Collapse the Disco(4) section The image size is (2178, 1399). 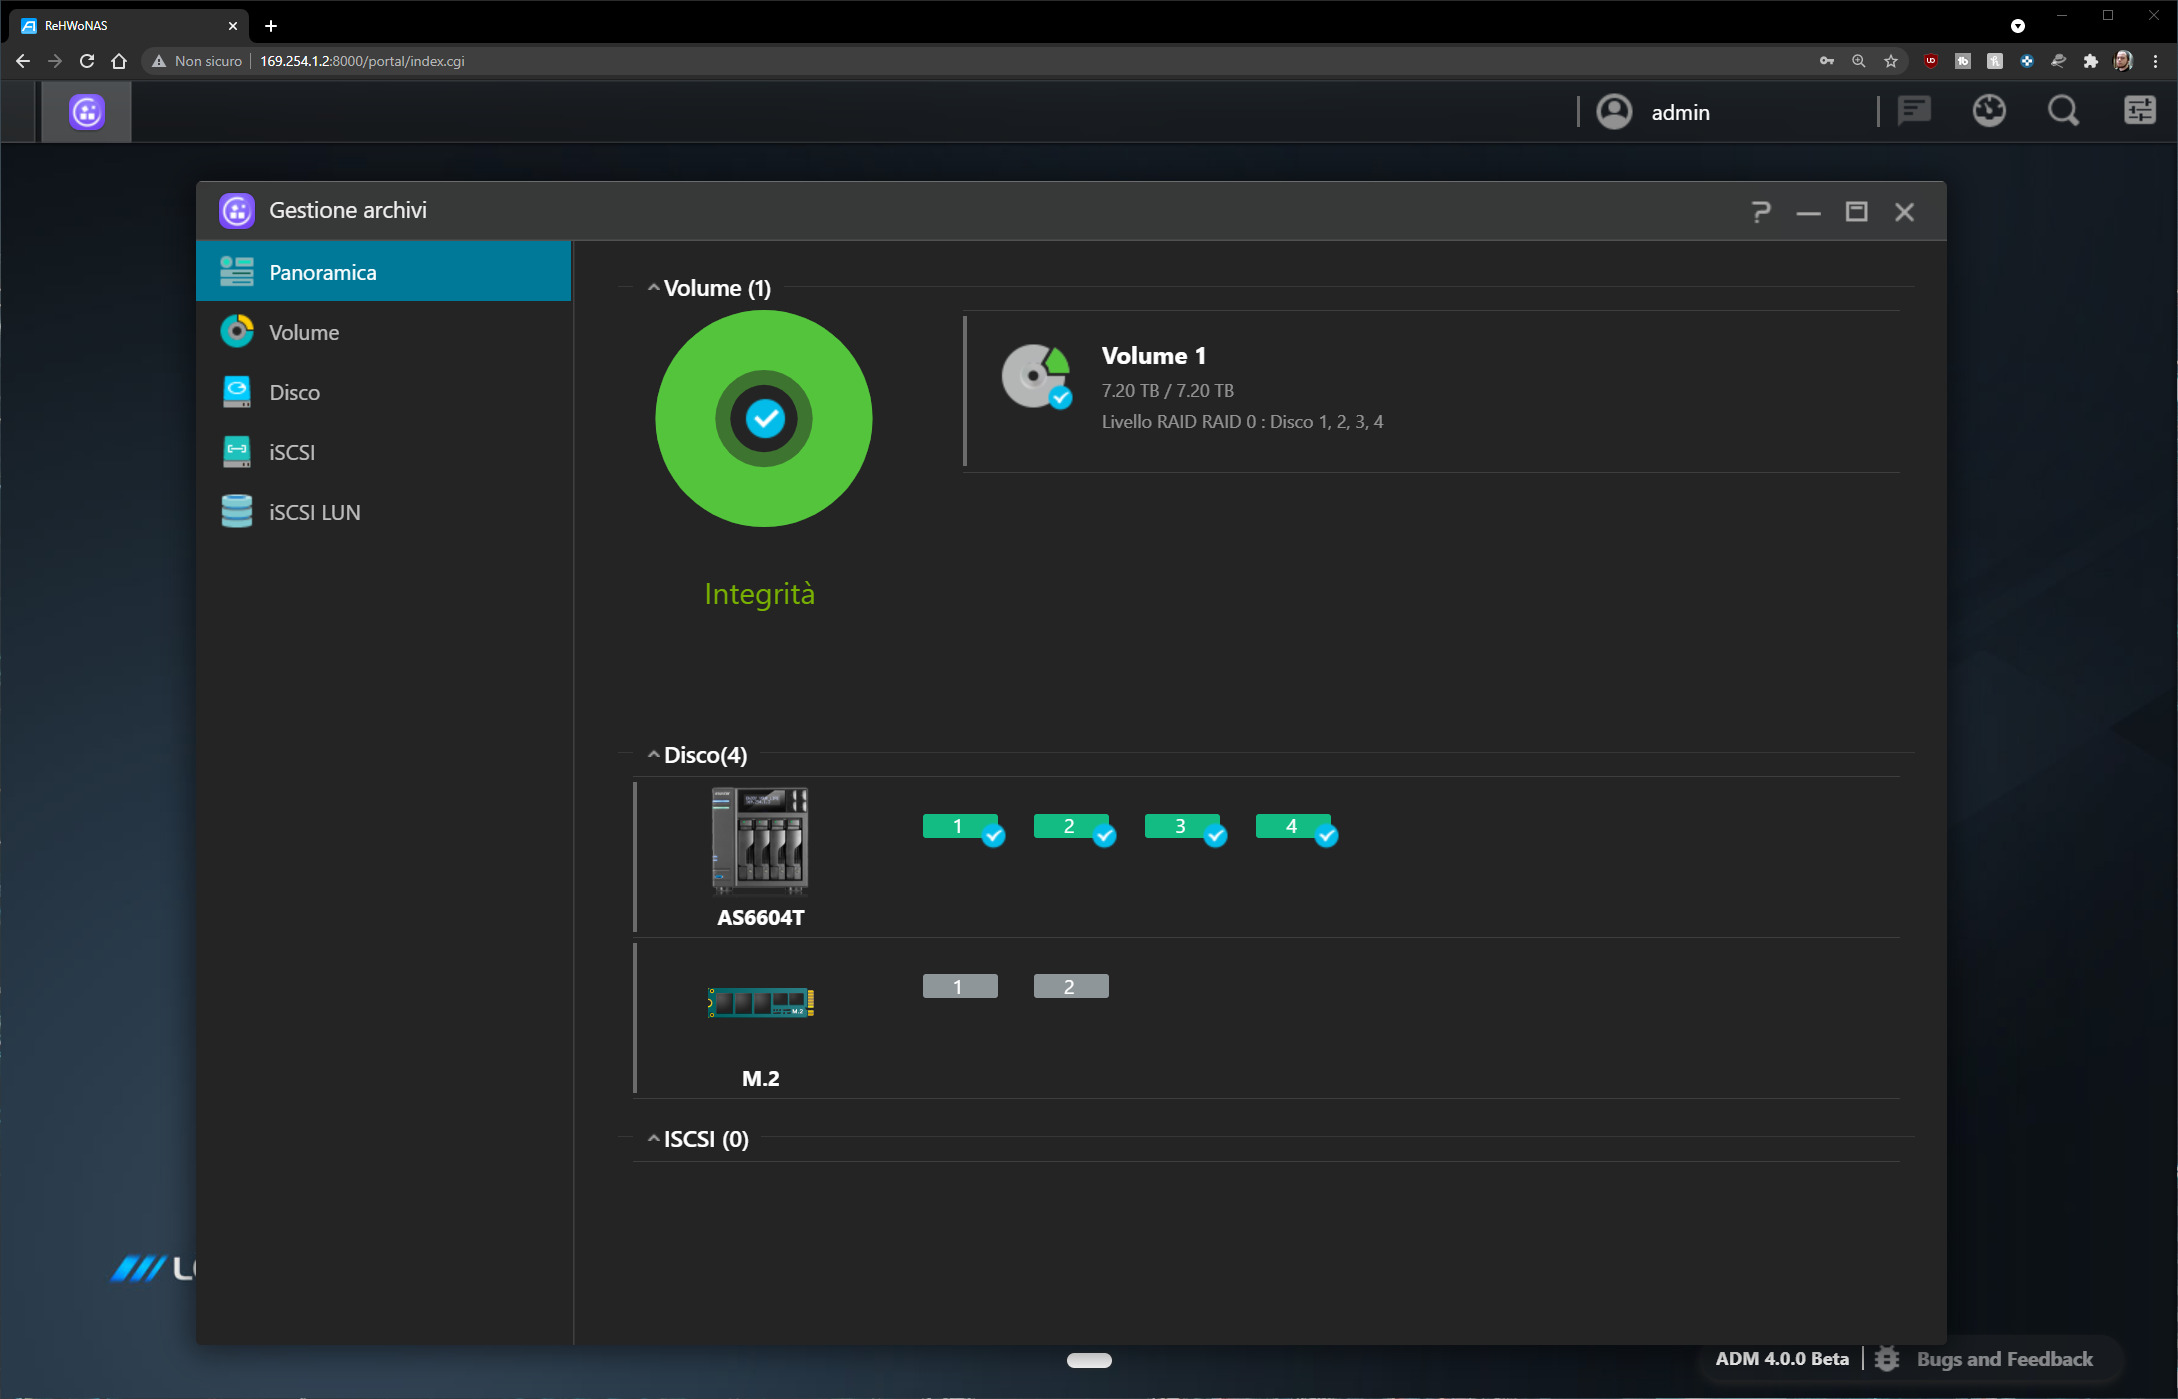click(x=654, y=755)
